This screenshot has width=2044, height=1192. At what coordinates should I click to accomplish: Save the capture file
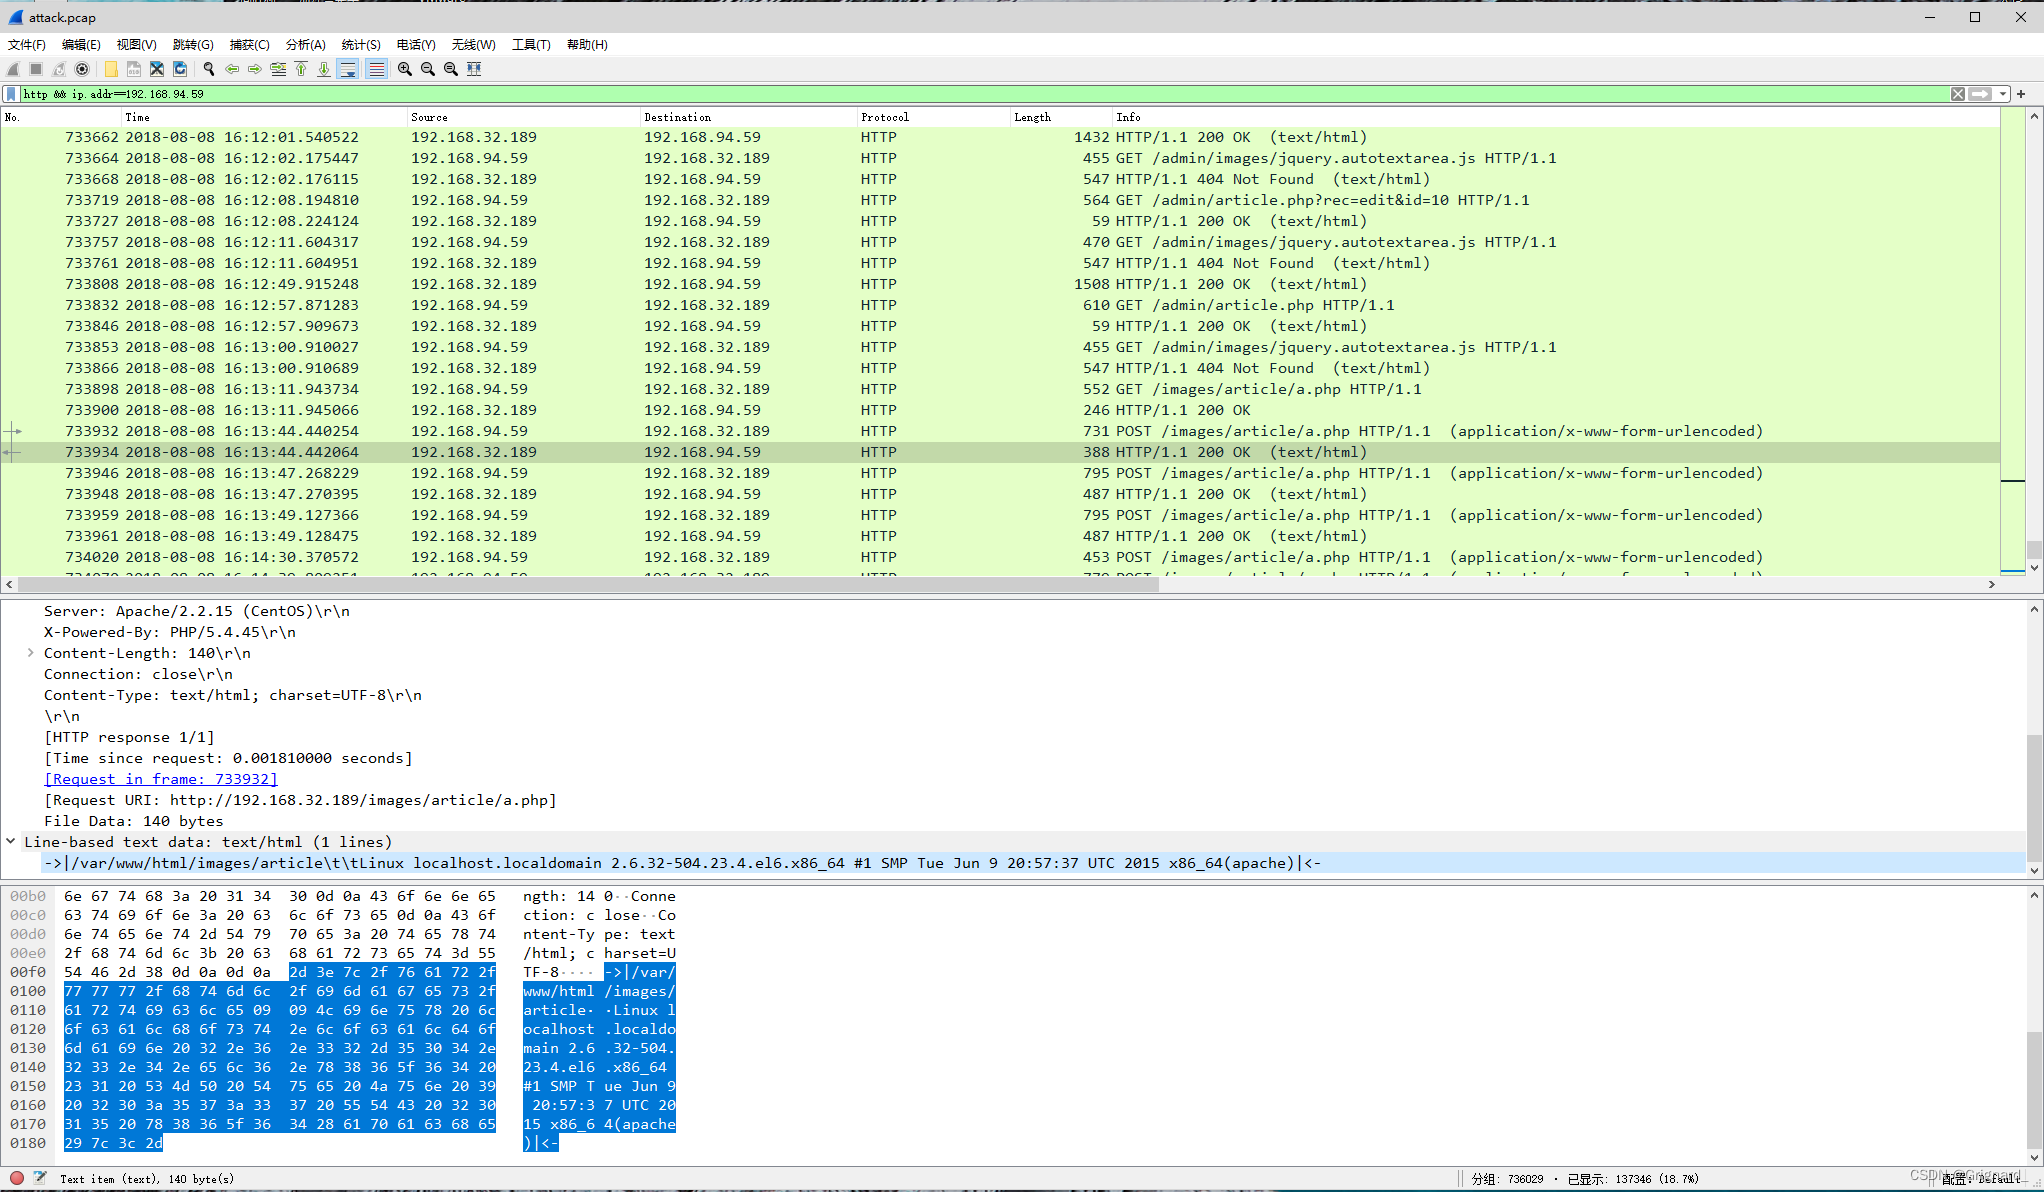(134, 69)
